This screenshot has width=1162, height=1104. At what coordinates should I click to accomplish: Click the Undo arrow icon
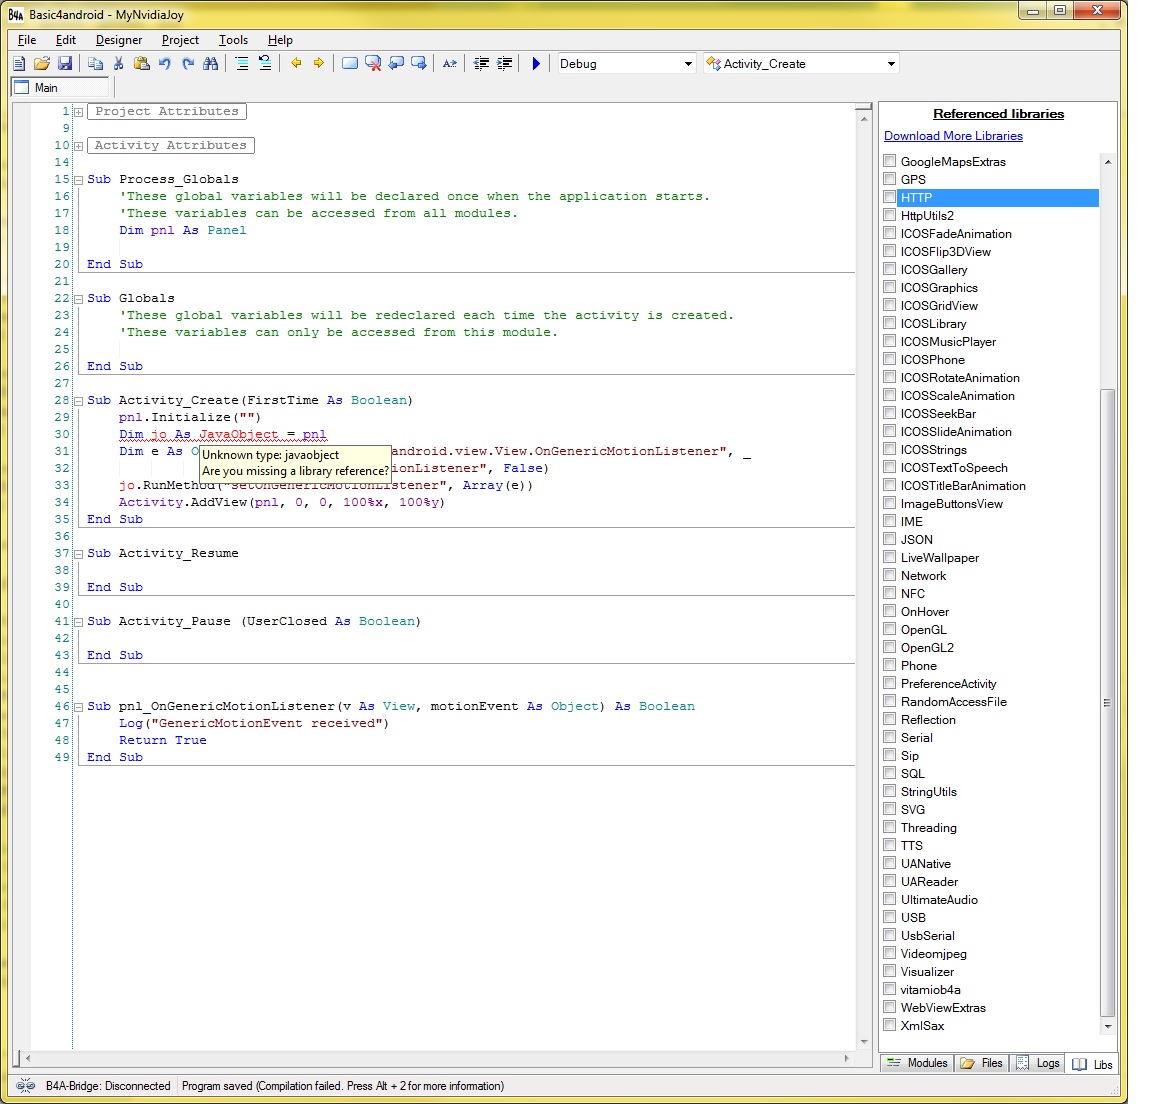pyautogui.click(x=164, y=63)
